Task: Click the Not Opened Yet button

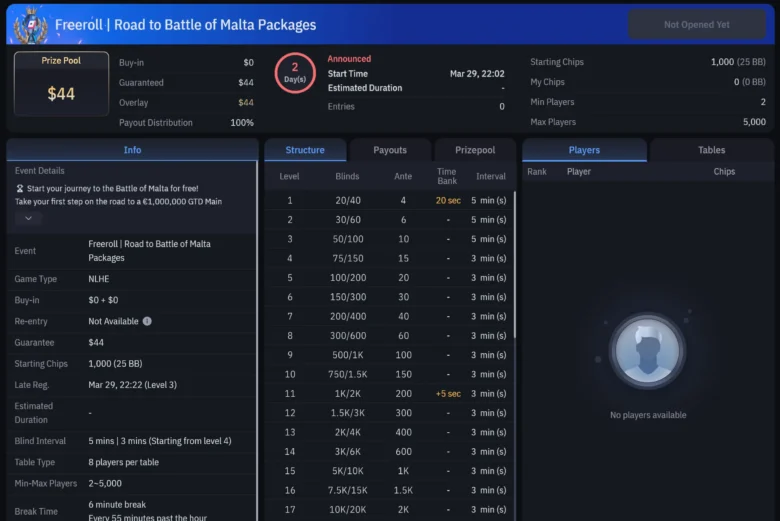Action: 696,24
